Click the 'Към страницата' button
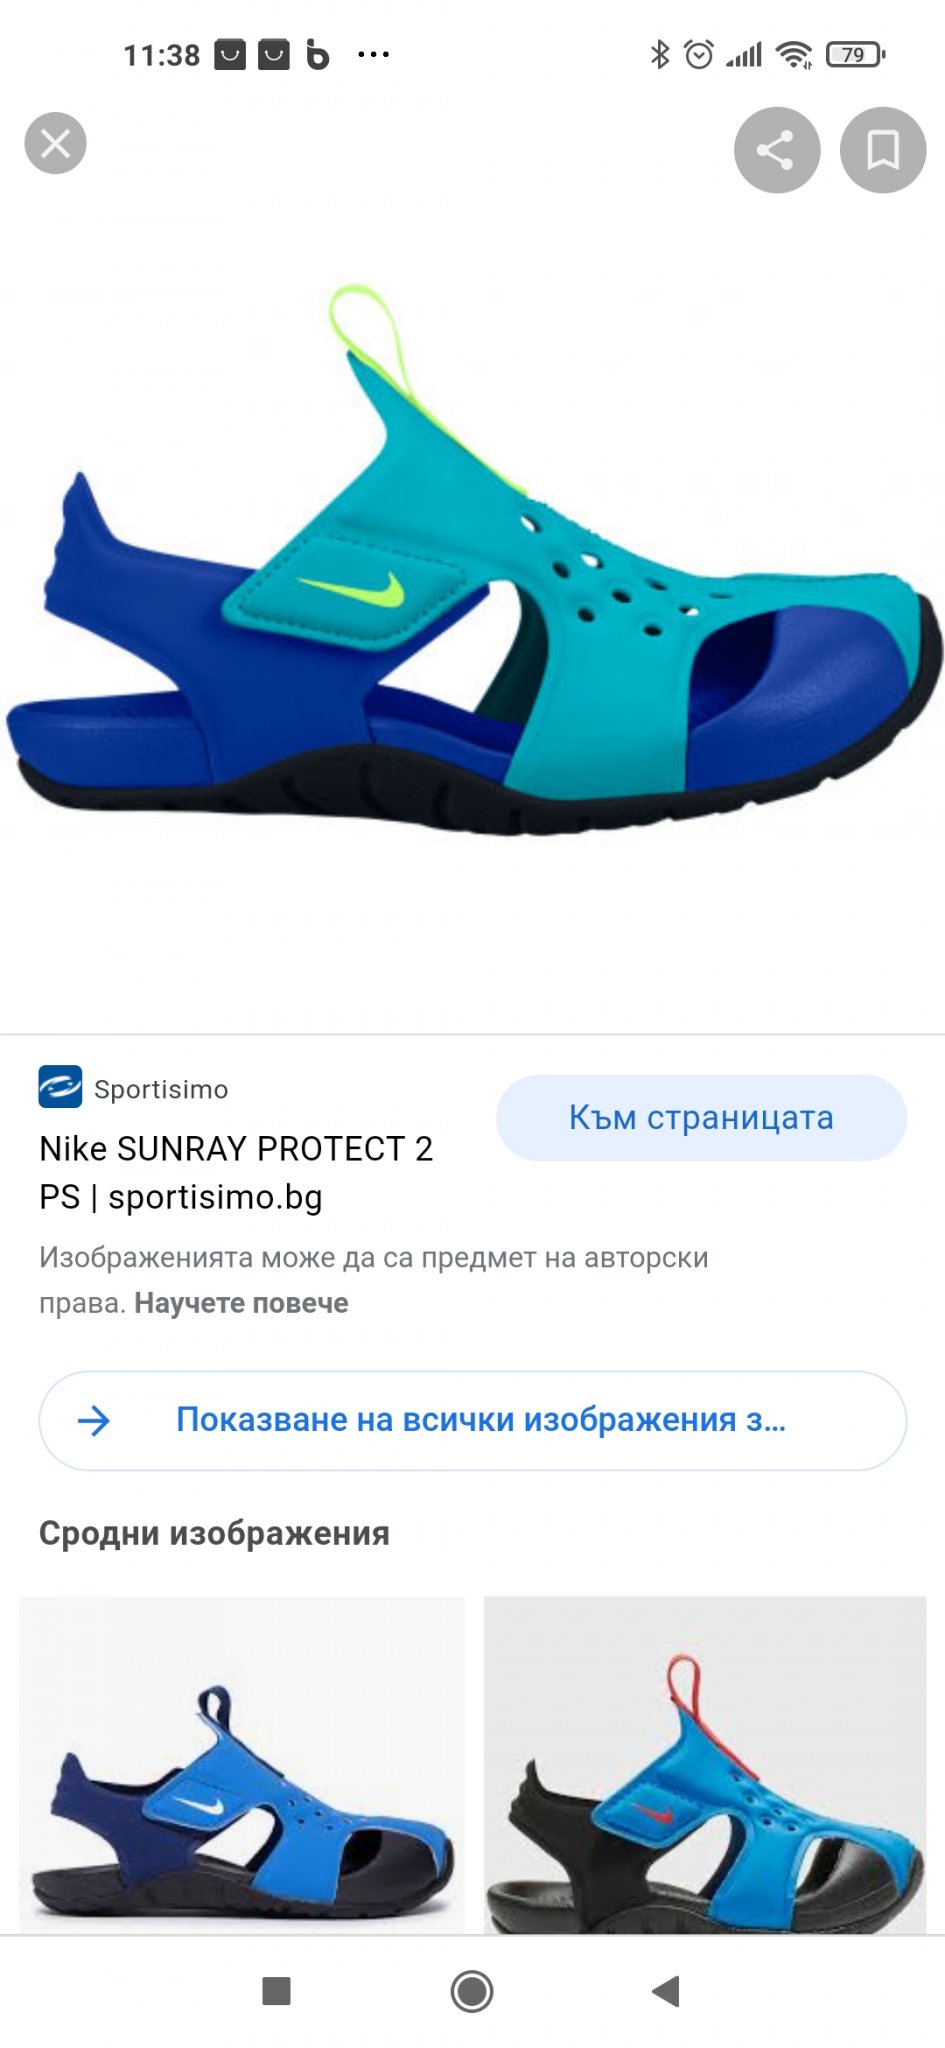Viewport: 945px width, 2048px height. 702,1118
